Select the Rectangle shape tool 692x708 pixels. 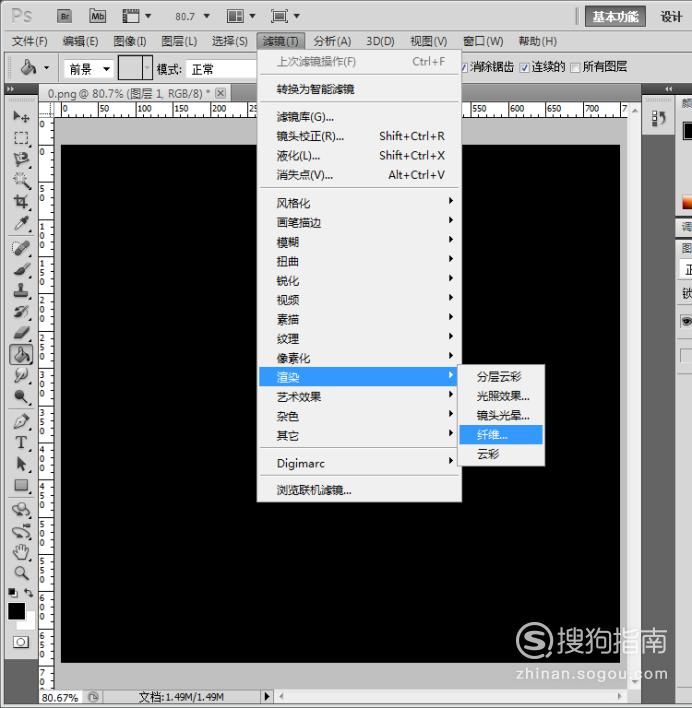[x=21, y=485]
